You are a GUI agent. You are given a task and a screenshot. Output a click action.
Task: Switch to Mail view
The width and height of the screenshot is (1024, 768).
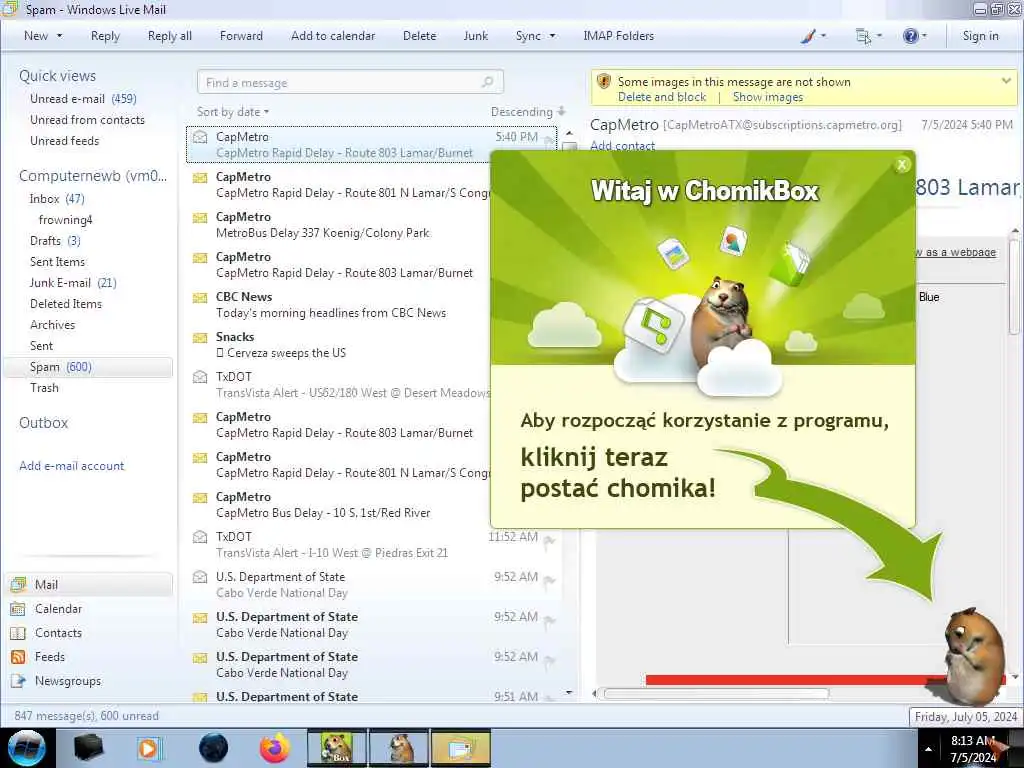pyautogui.click(x=89, y=584)
